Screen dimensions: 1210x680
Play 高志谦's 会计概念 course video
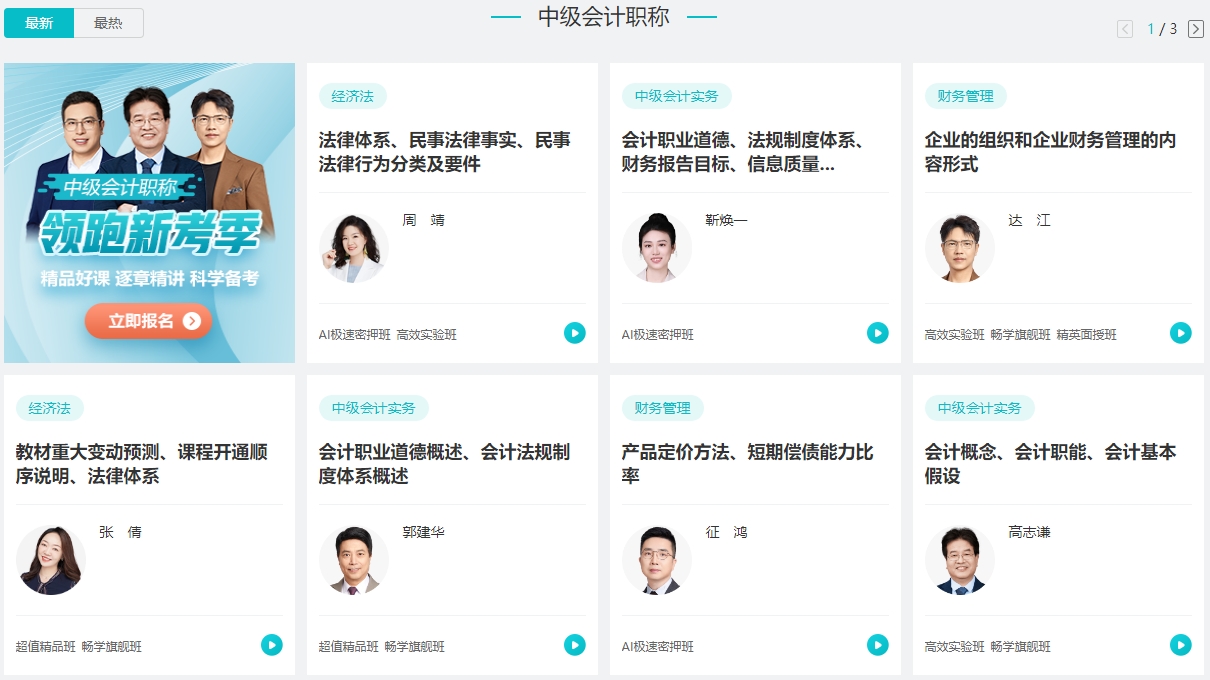[1180, 645]
